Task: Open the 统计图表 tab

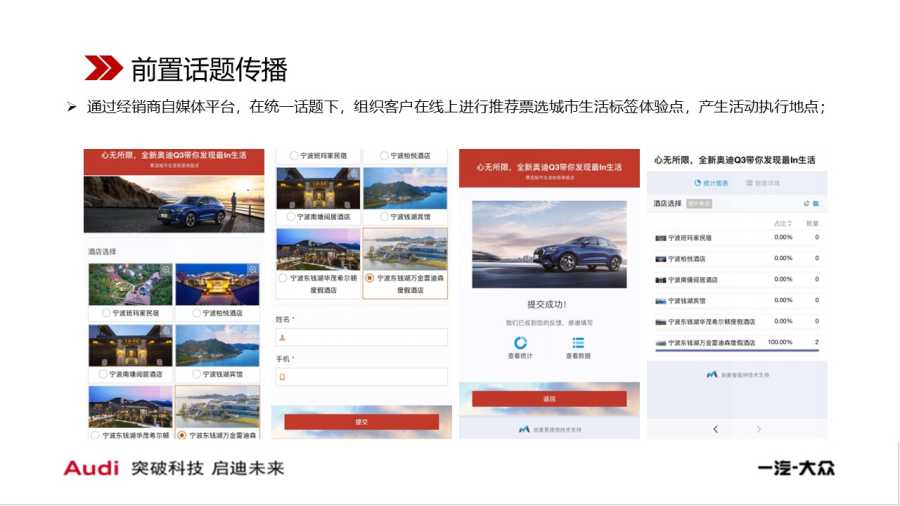Action: [x=711, y=183]
